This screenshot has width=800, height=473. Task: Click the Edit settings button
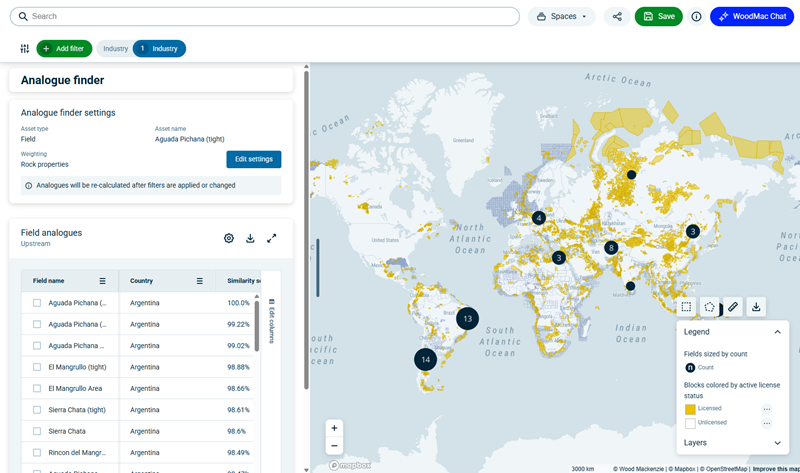click(253, 159)
